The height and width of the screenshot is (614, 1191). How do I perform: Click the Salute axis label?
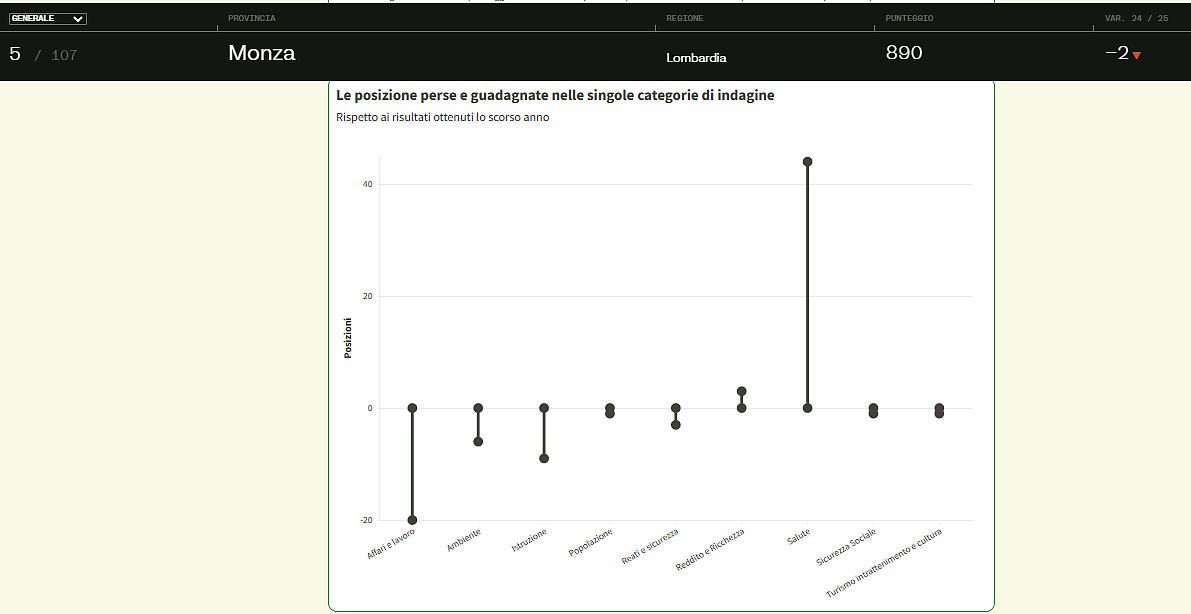pos(799,537)
